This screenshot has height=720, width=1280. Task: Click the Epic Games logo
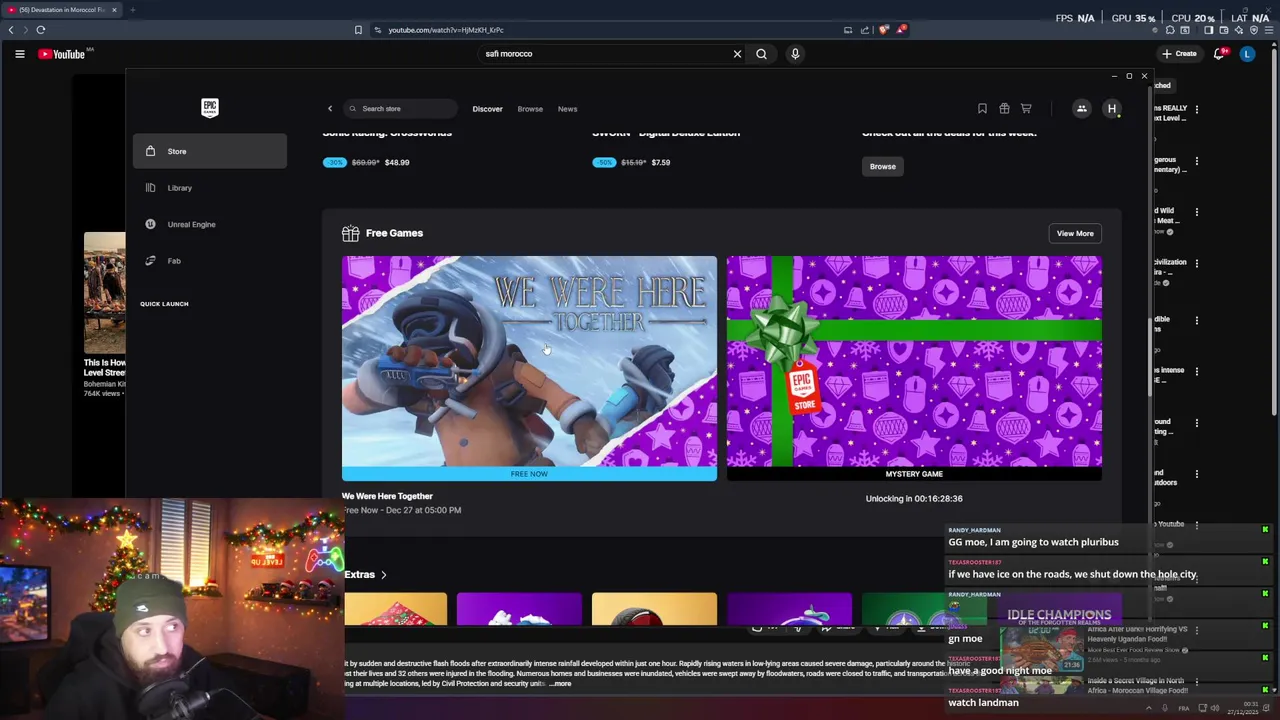210,108
